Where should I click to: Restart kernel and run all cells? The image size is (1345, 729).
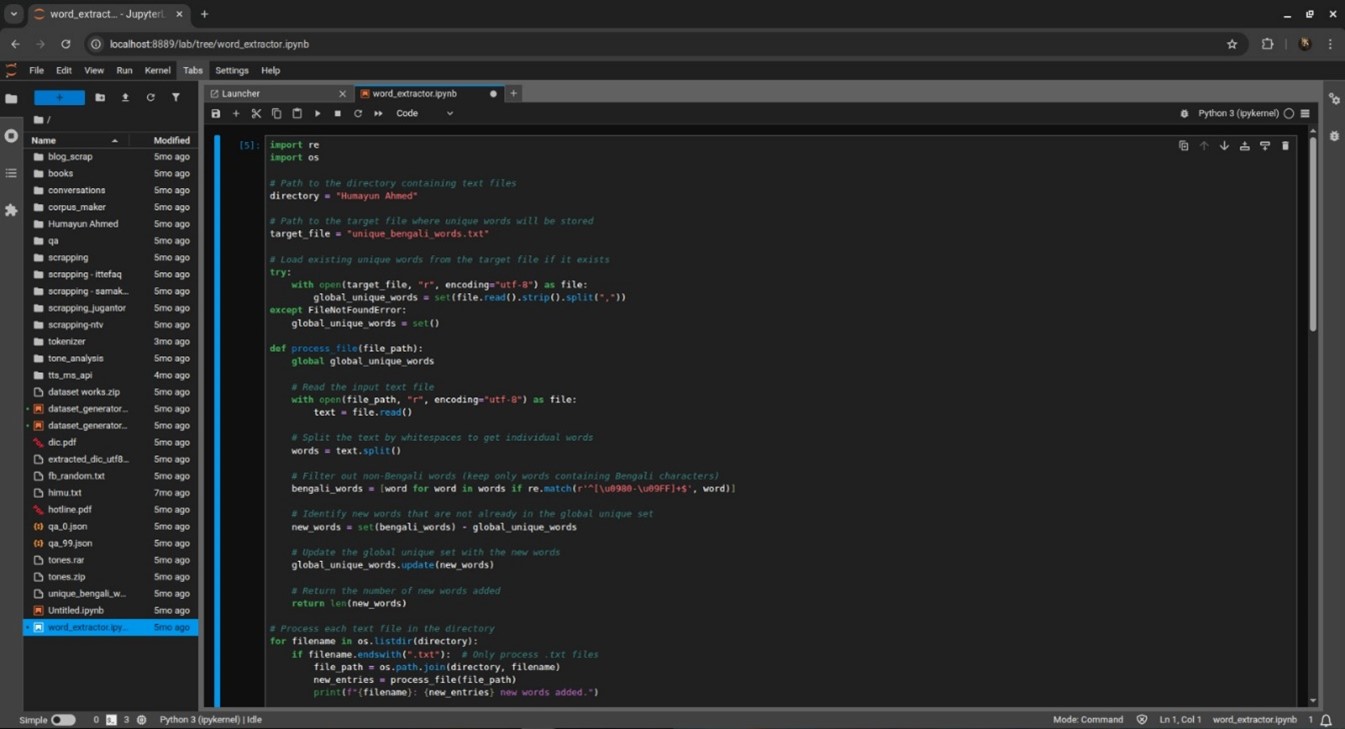378,114
